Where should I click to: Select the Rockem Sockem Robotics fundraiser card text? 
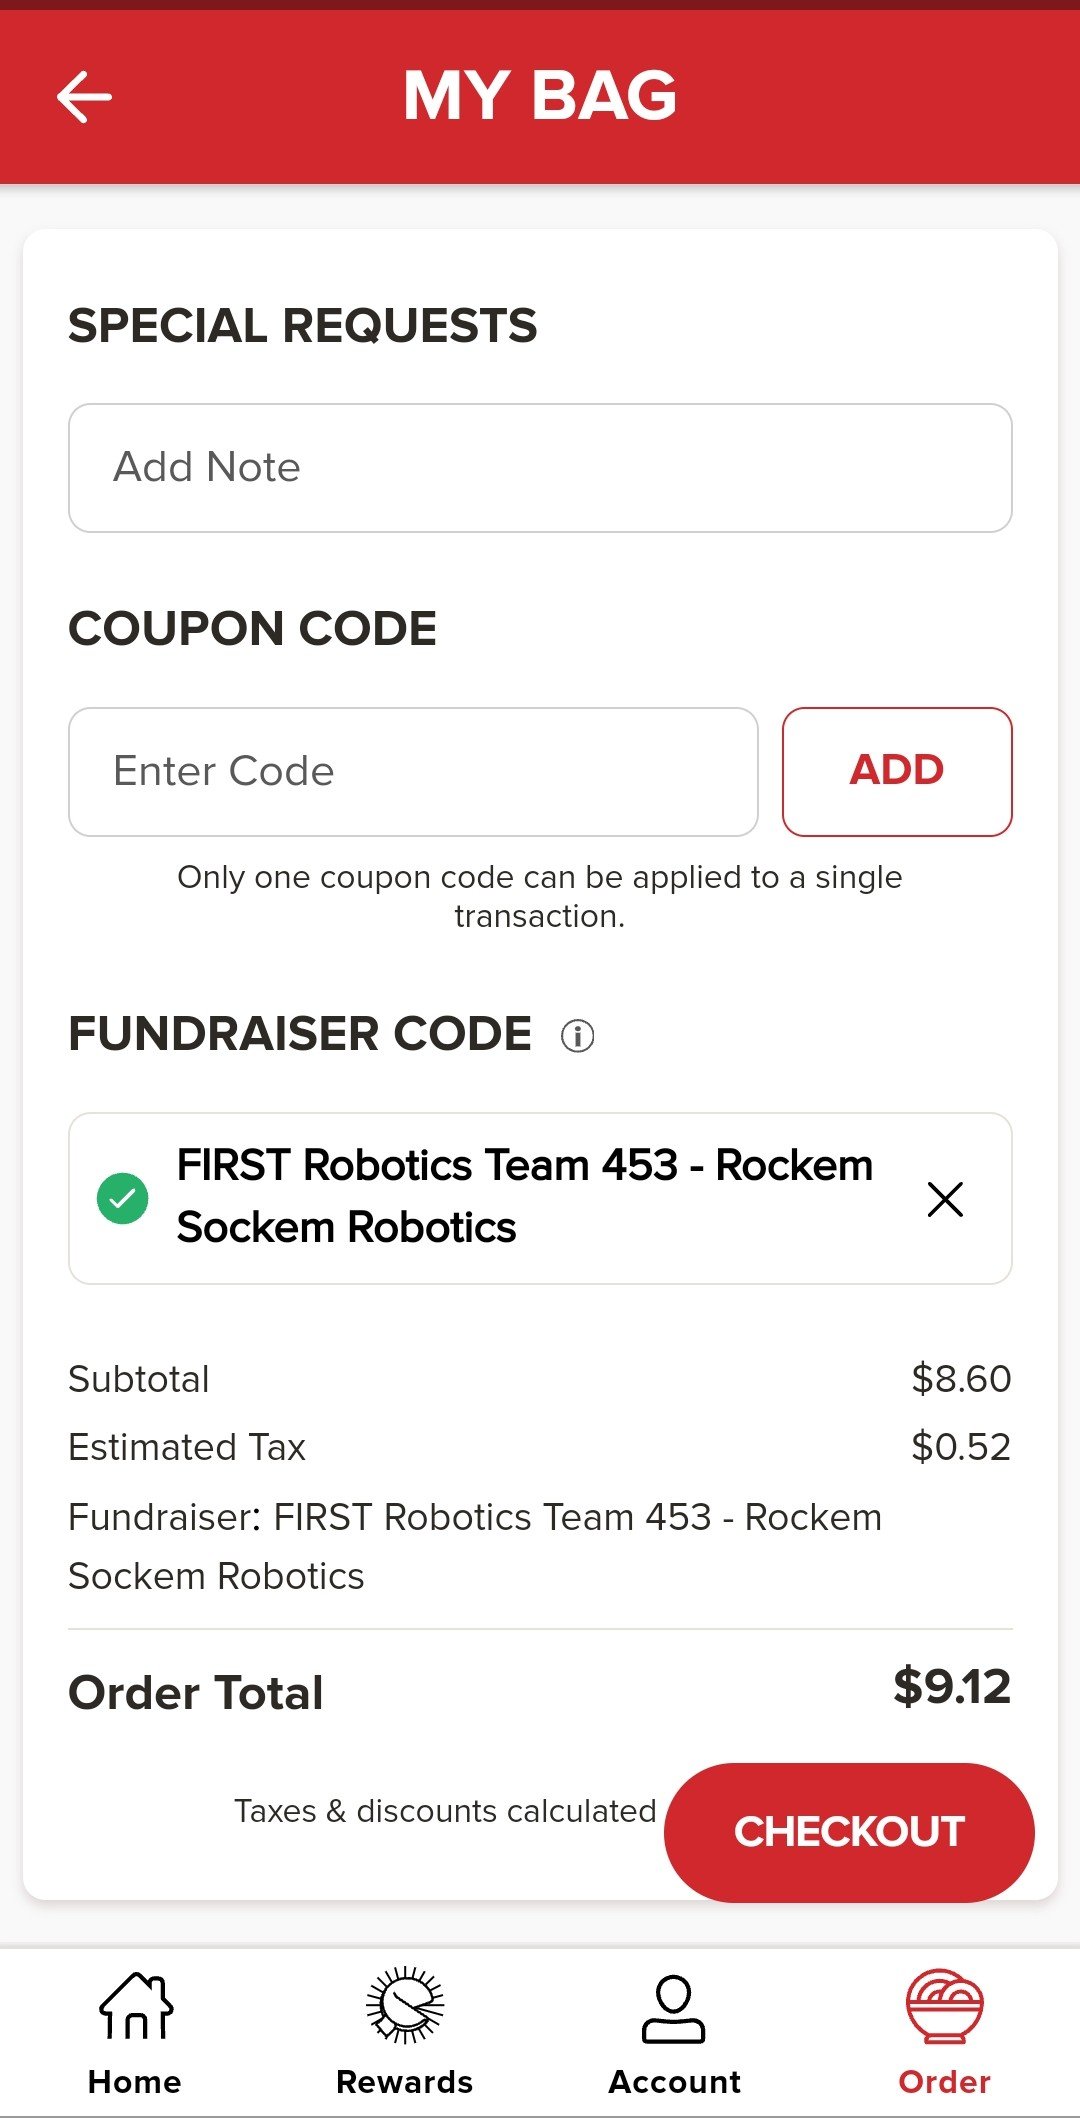525,1196
